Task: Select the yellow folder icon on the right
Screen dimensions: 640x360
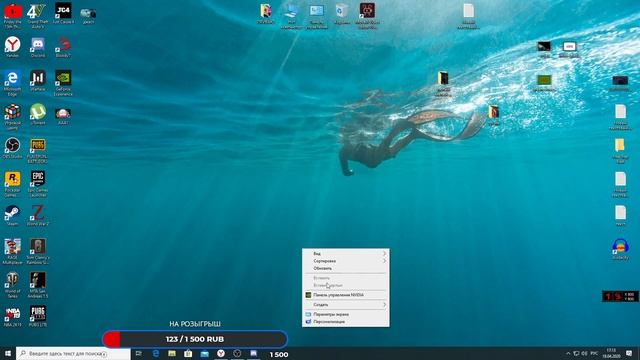Action: click(620, 151)
